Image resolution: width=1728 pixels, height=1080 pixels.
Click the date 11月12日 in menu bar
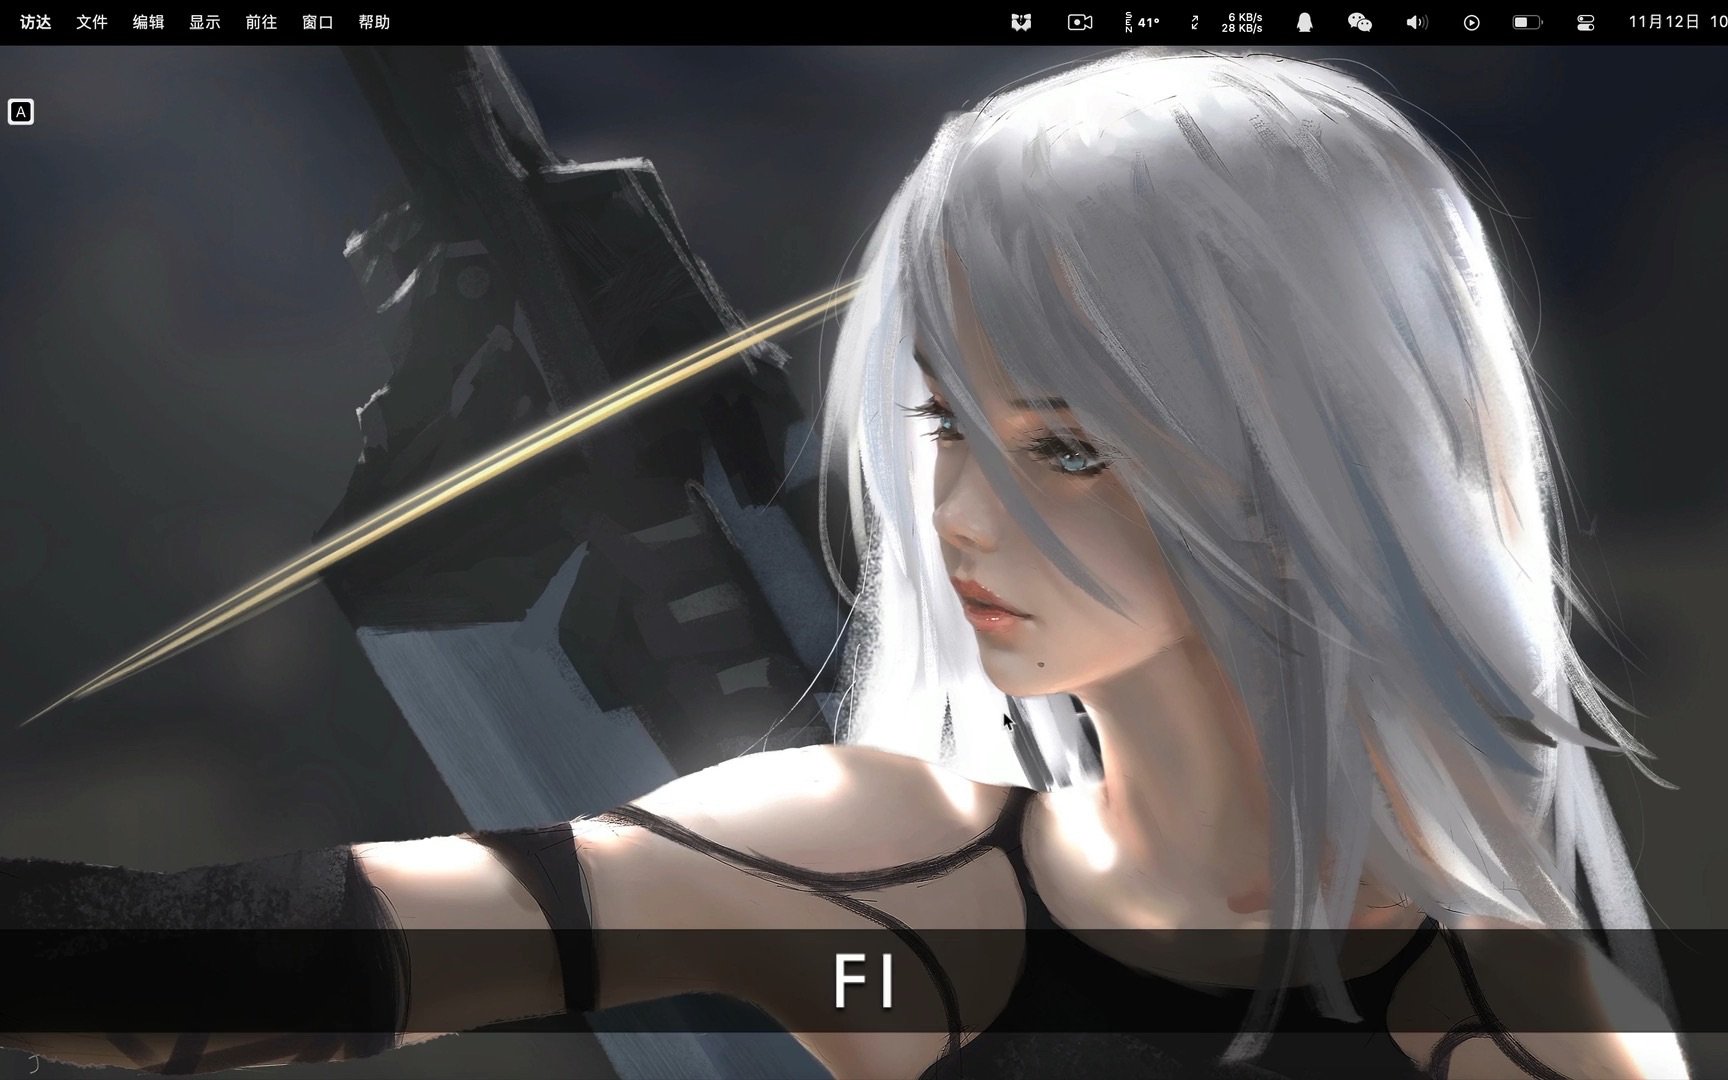click(1664, 22)
